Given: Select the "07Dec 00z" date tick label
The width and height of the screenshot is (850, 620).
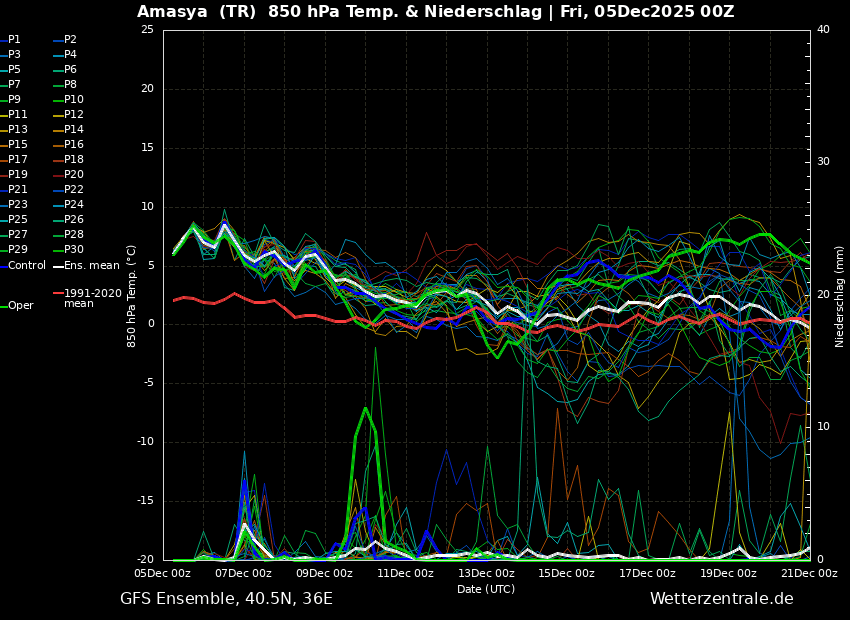Looking at the screenshot, I should pyautogui.click(x=244, y=573).
